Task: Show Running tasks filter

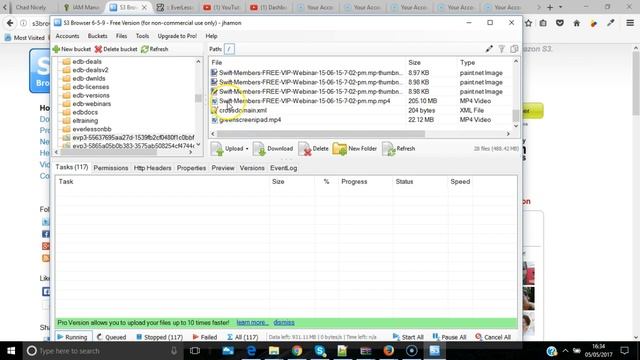Action: [72, 337]
